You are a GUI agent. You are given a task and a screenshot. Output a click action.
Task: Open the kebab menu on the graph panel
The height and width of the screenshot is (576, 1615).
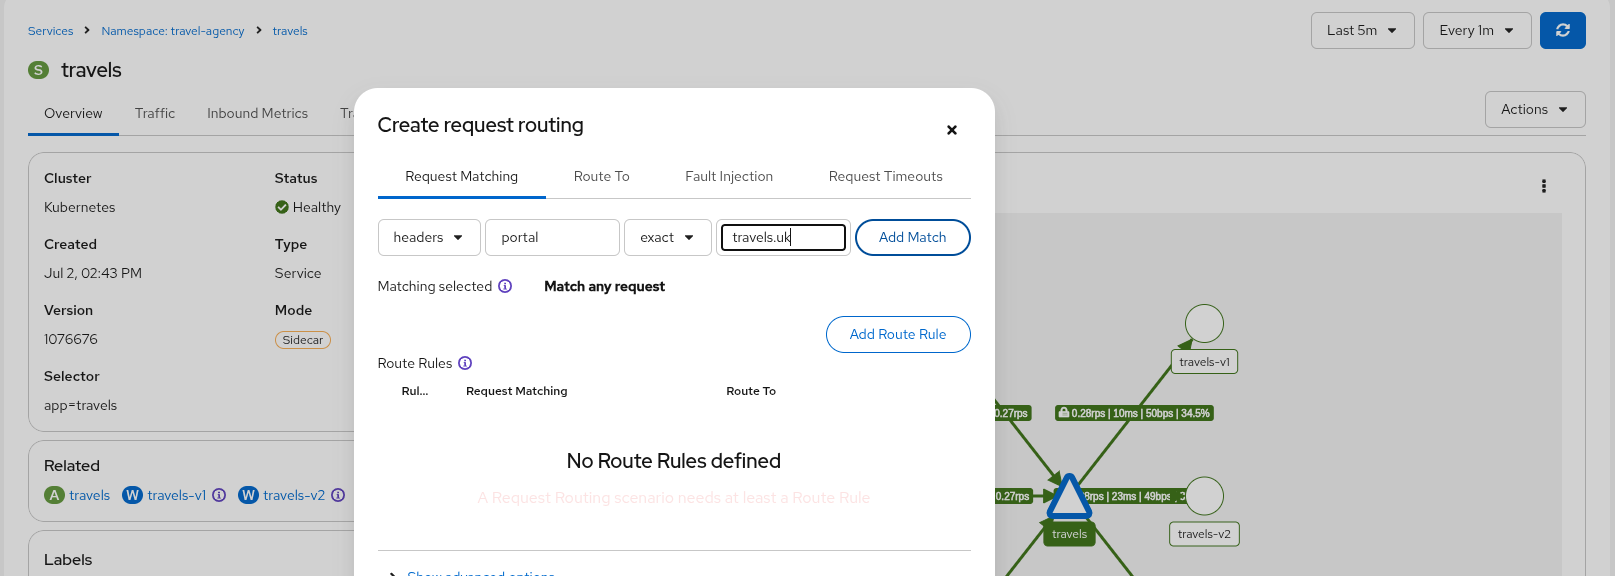pyautogui.click(x=1544, y=186)
